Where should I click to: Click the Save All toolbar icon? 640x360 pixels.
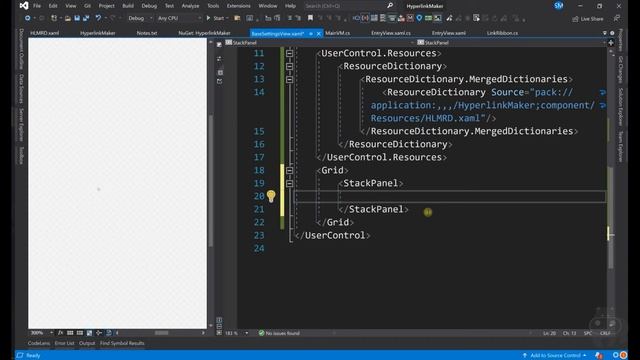tap(86, 18)
